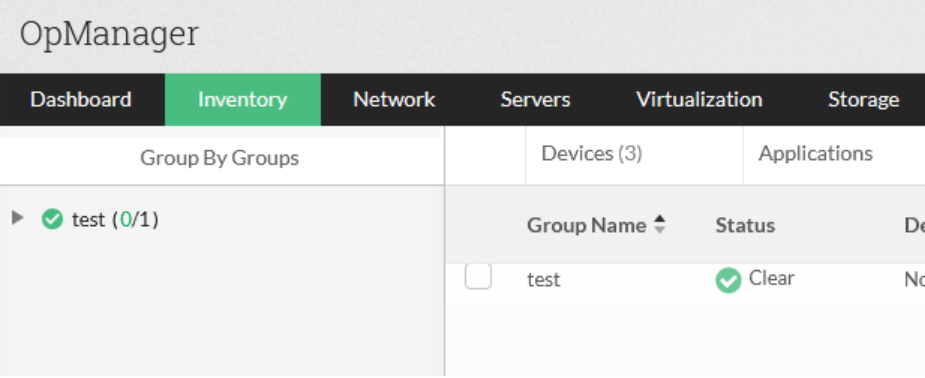Image resolution: width=925 pixels, height=378 pixels.
Task: Click the green Clear status icon
Action: pos(729,280)
